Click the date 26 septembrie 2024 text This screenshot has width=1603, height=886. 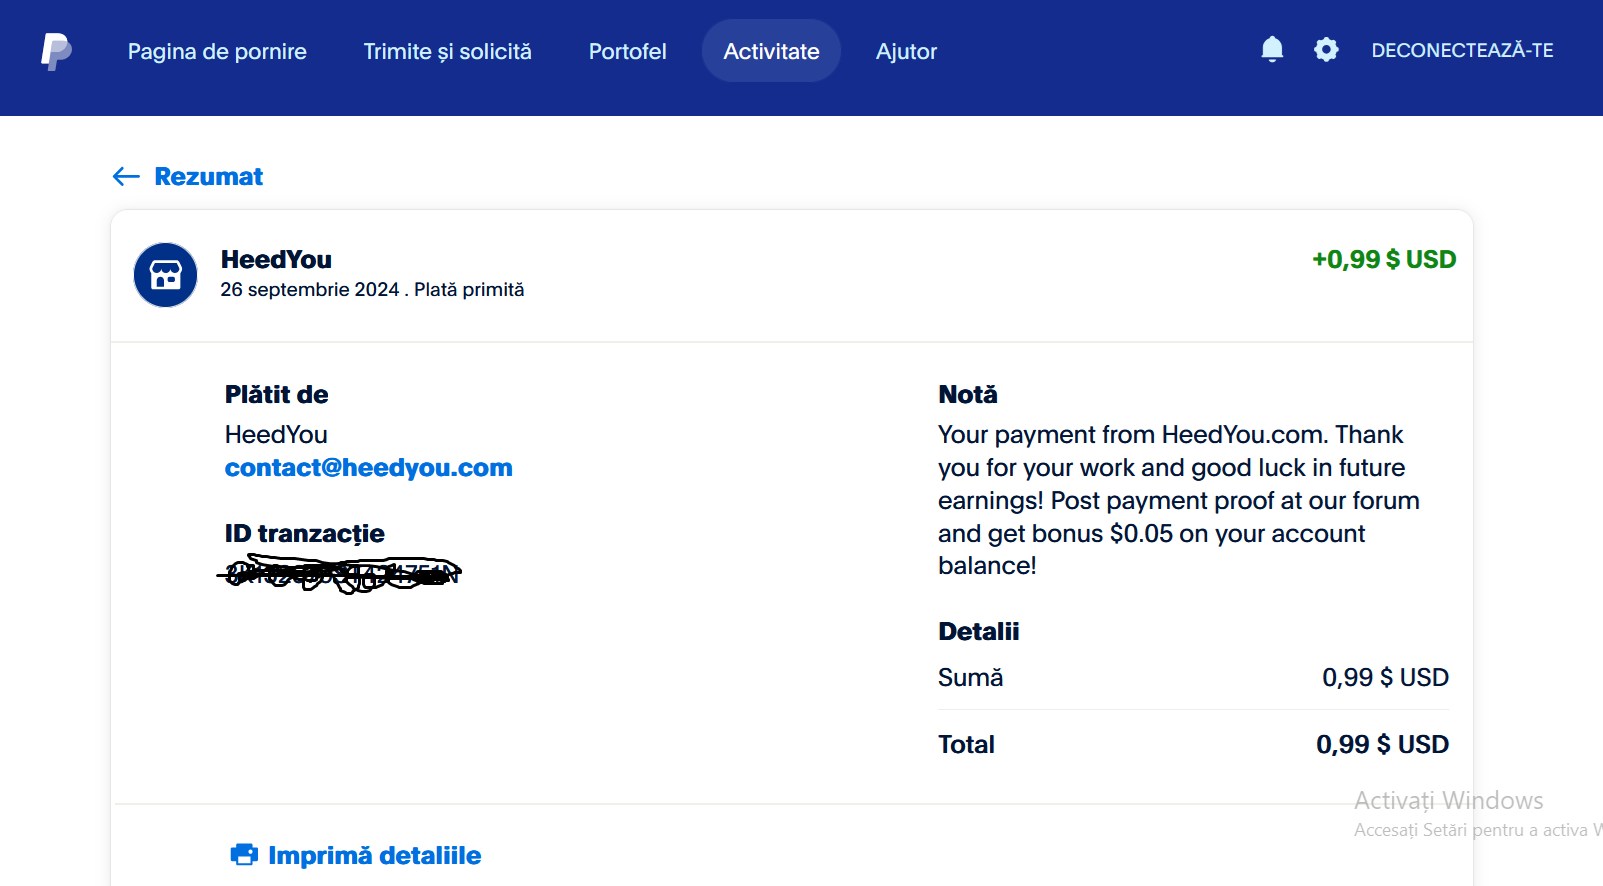click(x=310, y=290)
